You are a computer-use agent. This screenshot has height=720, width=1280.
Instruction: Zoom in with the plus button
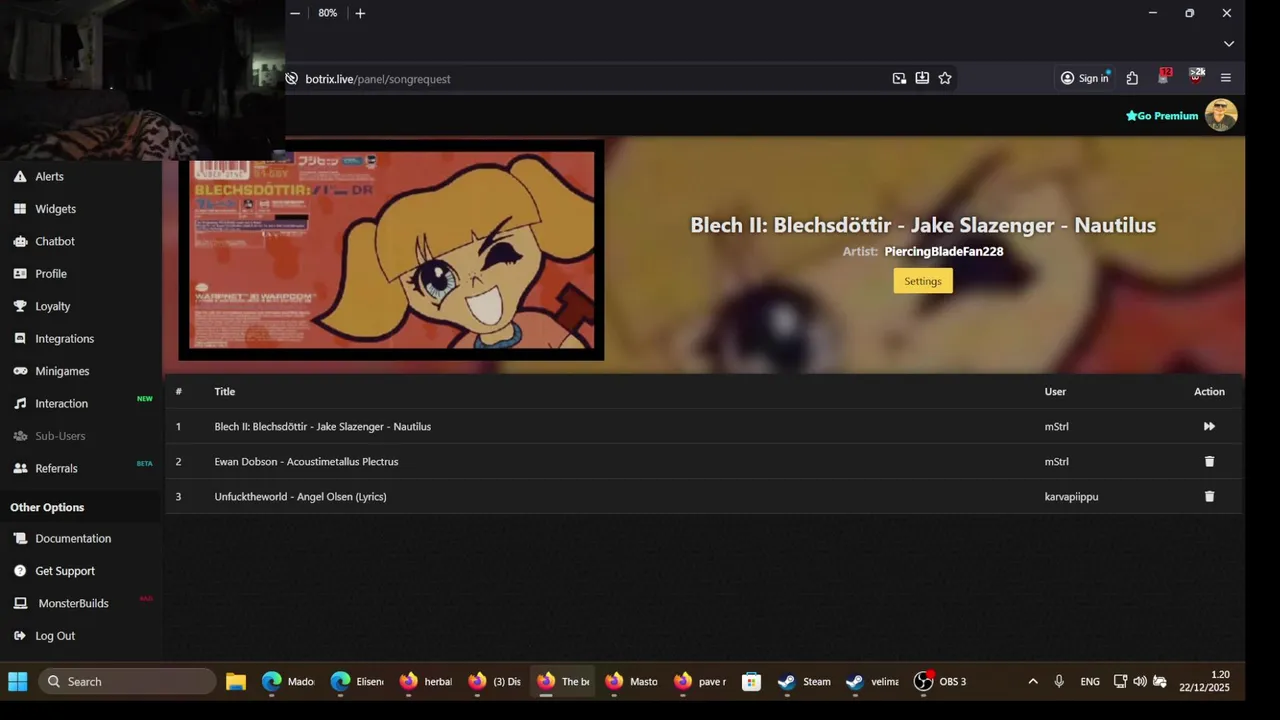pos(360,13)
